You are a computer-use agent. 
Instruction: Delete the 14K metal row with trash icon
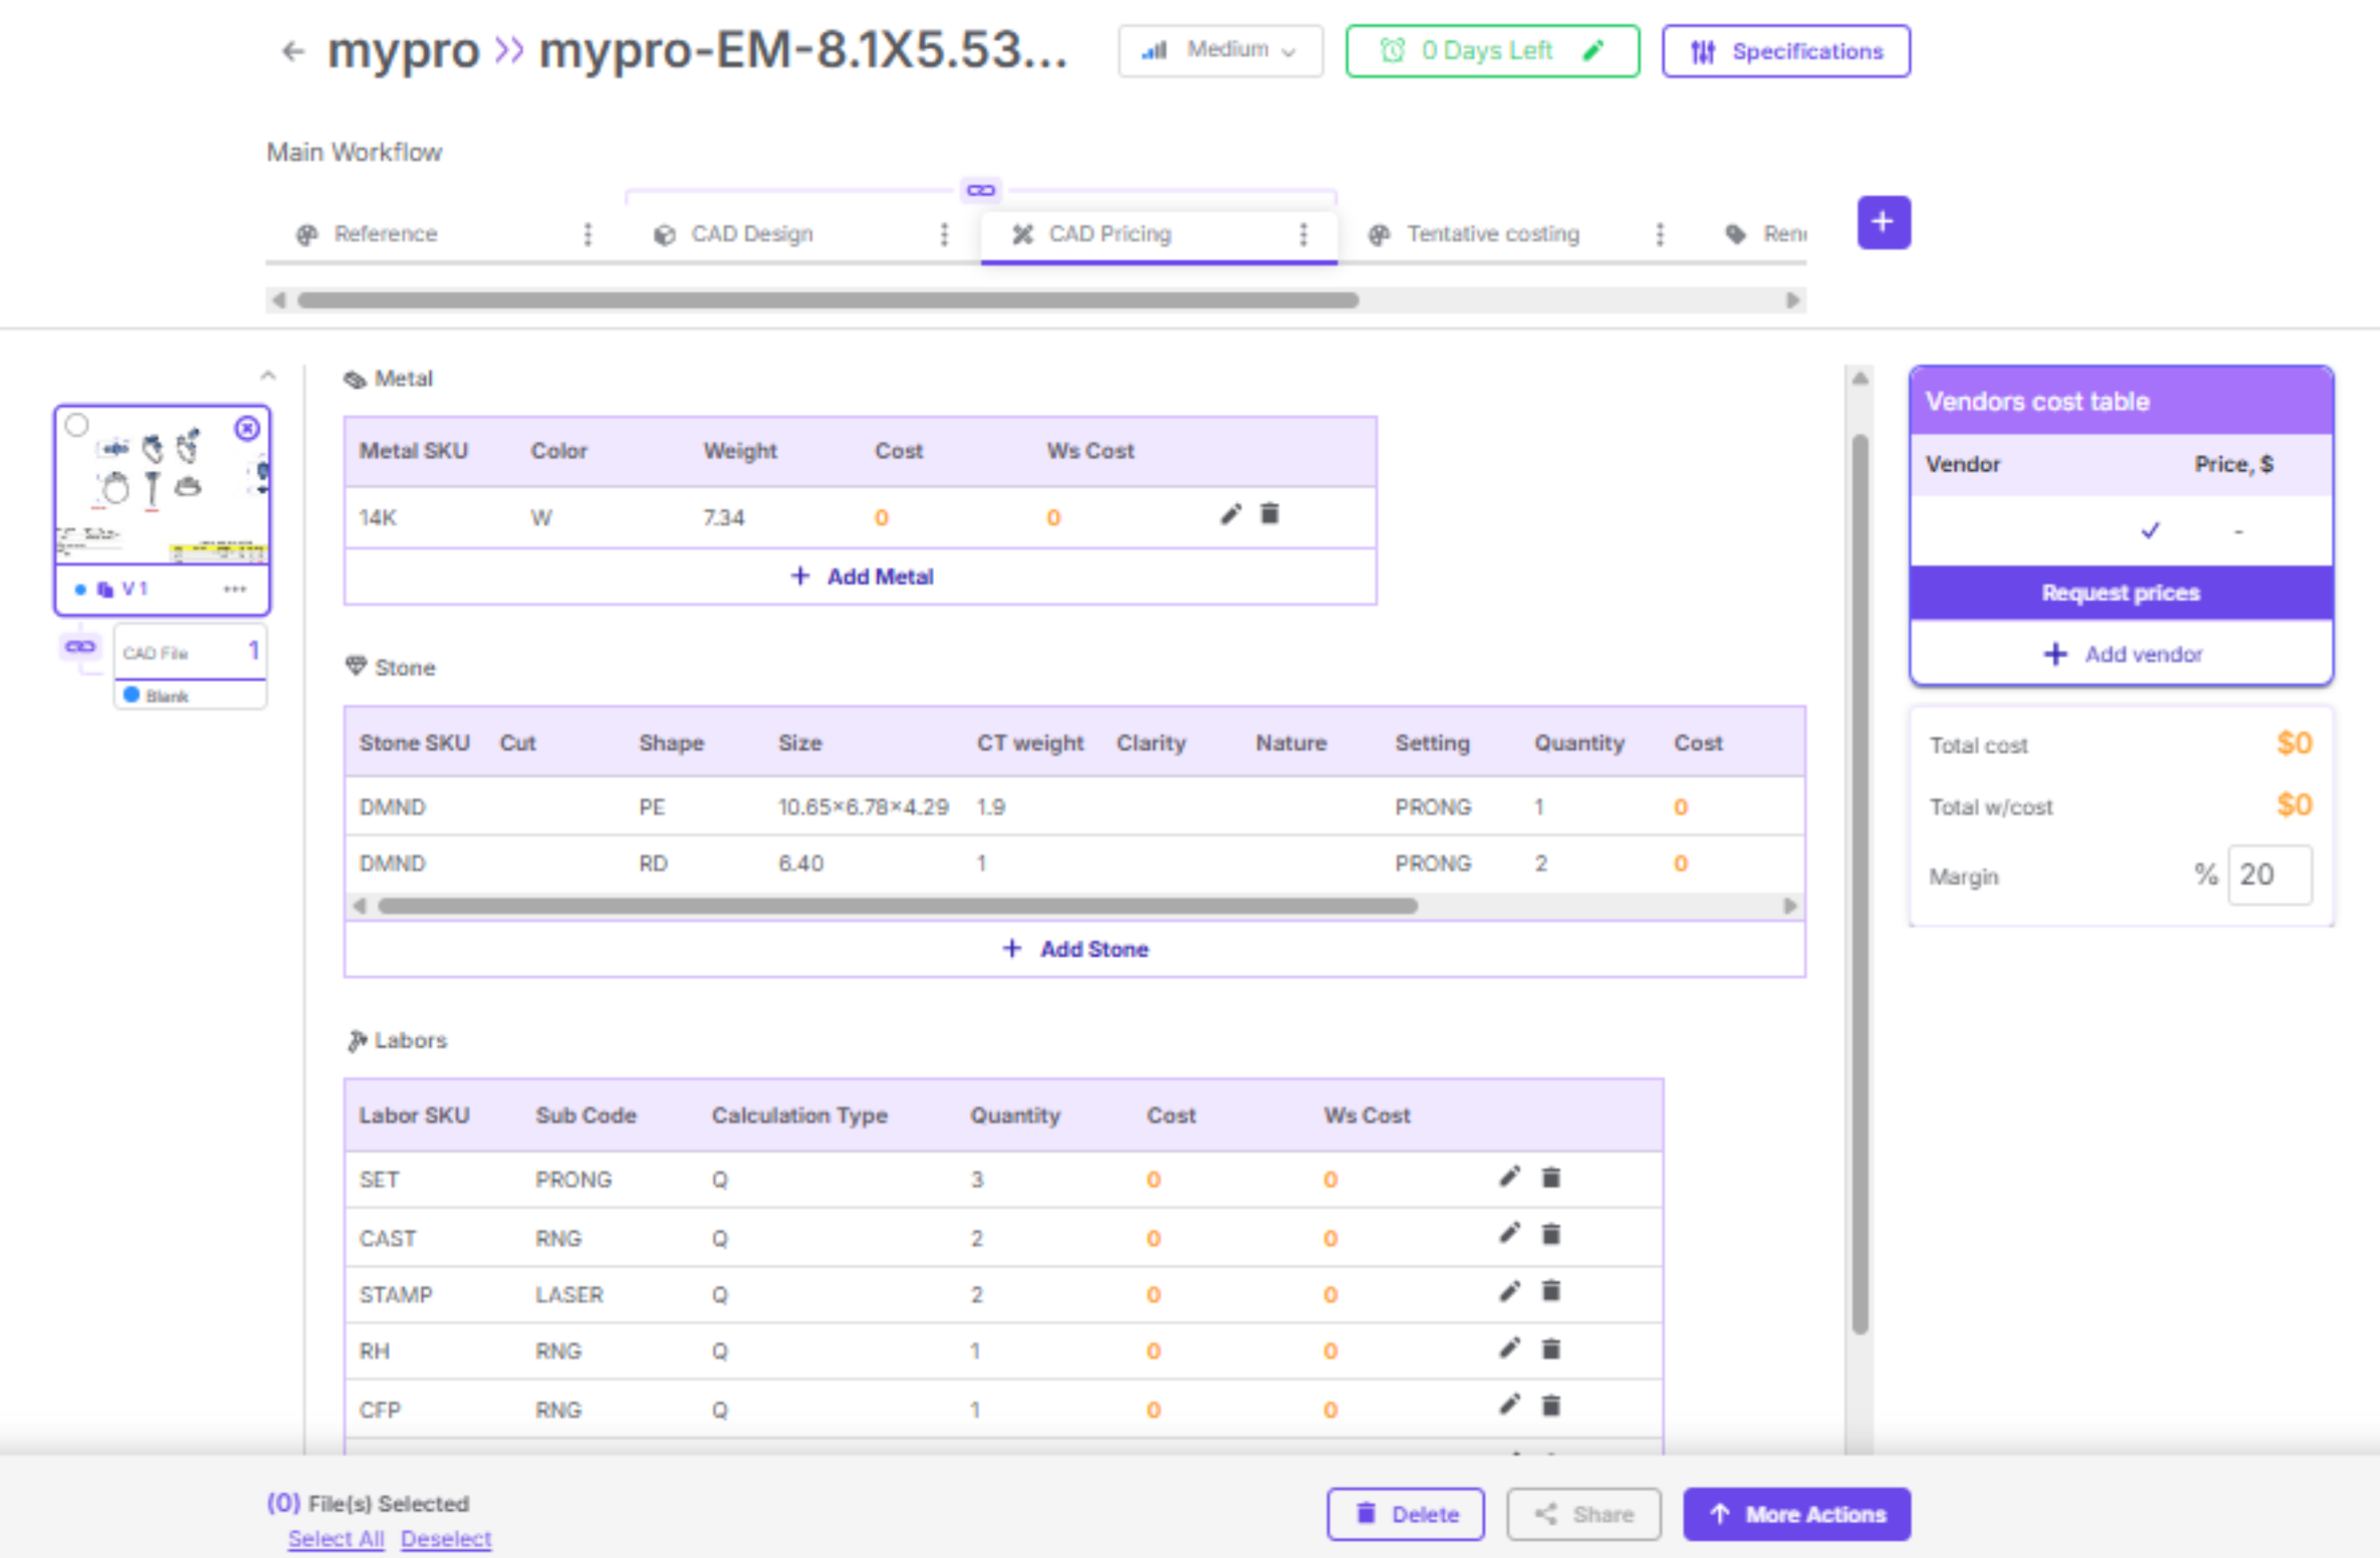(1269, 514)
